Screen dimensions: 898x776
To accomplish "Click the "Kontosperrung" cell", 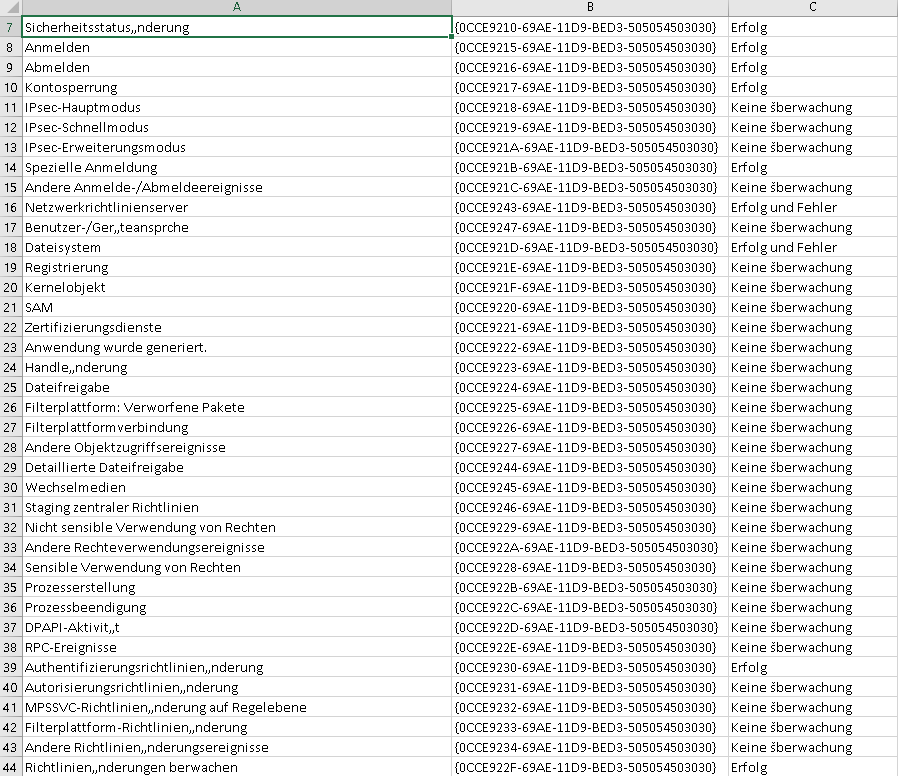I will click(71, 87).
